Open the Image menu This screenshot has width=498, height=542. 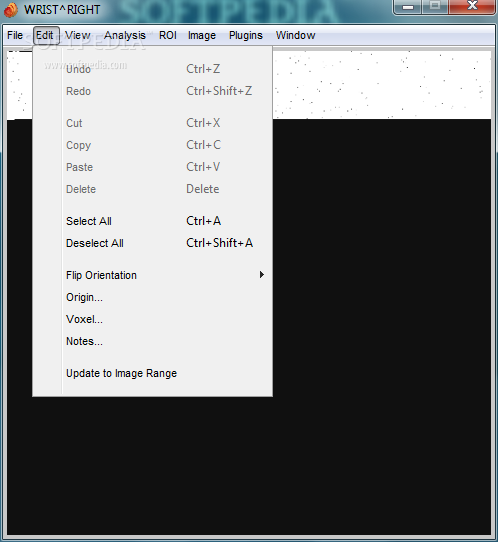click(x=202, y=35)
